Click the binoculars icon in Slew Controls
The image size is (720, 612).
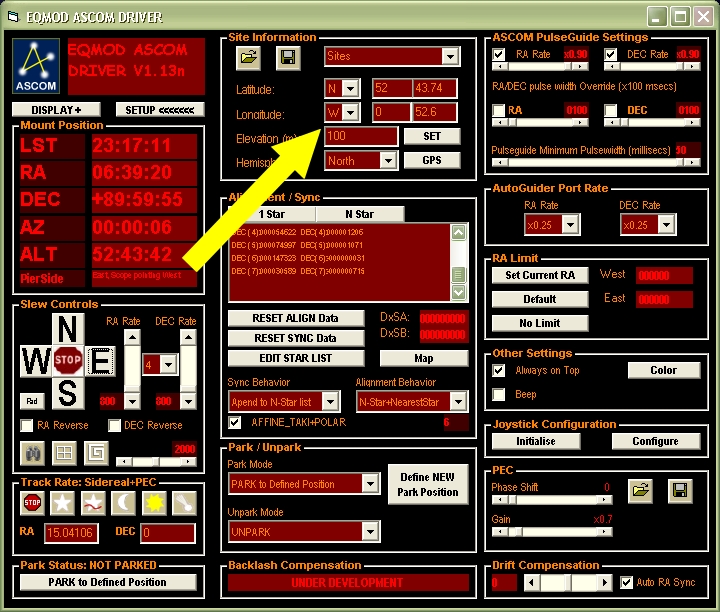(x=32, y=454)
